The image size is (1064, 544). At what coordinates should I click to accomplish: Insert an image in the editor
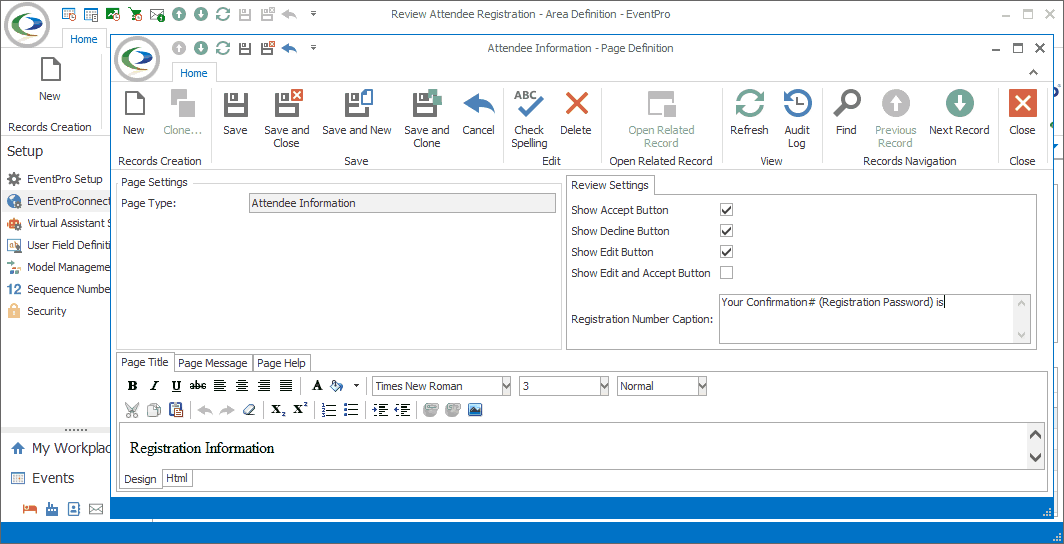475,410
